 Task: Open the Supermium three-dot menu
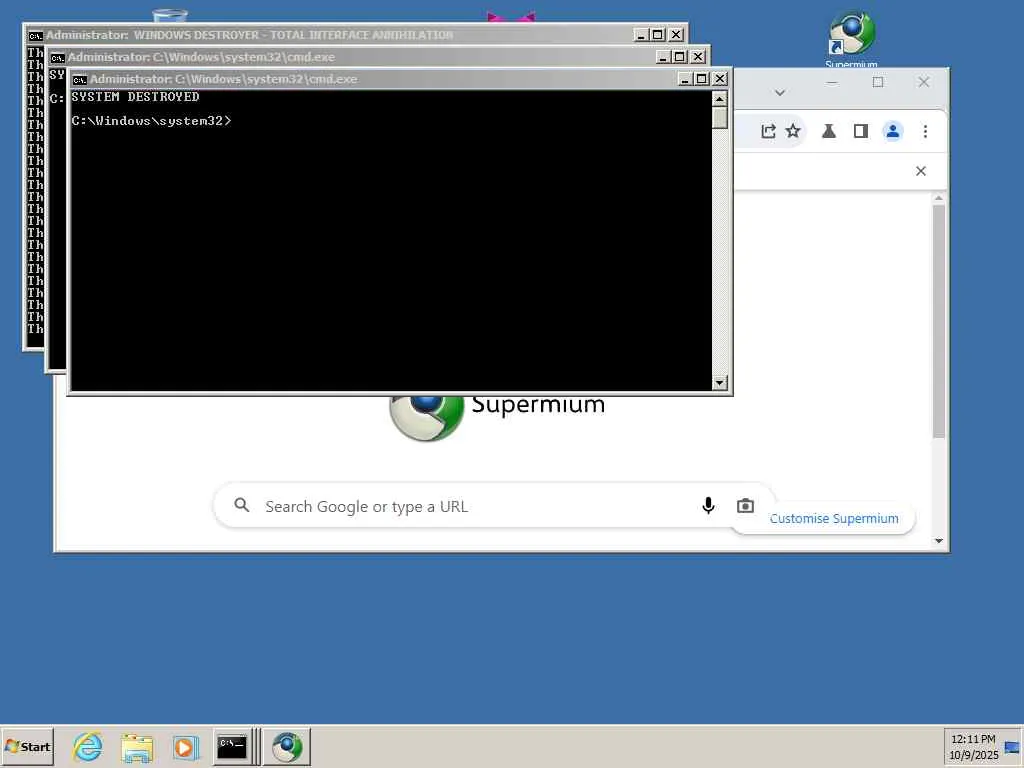[x=925, y=131]
